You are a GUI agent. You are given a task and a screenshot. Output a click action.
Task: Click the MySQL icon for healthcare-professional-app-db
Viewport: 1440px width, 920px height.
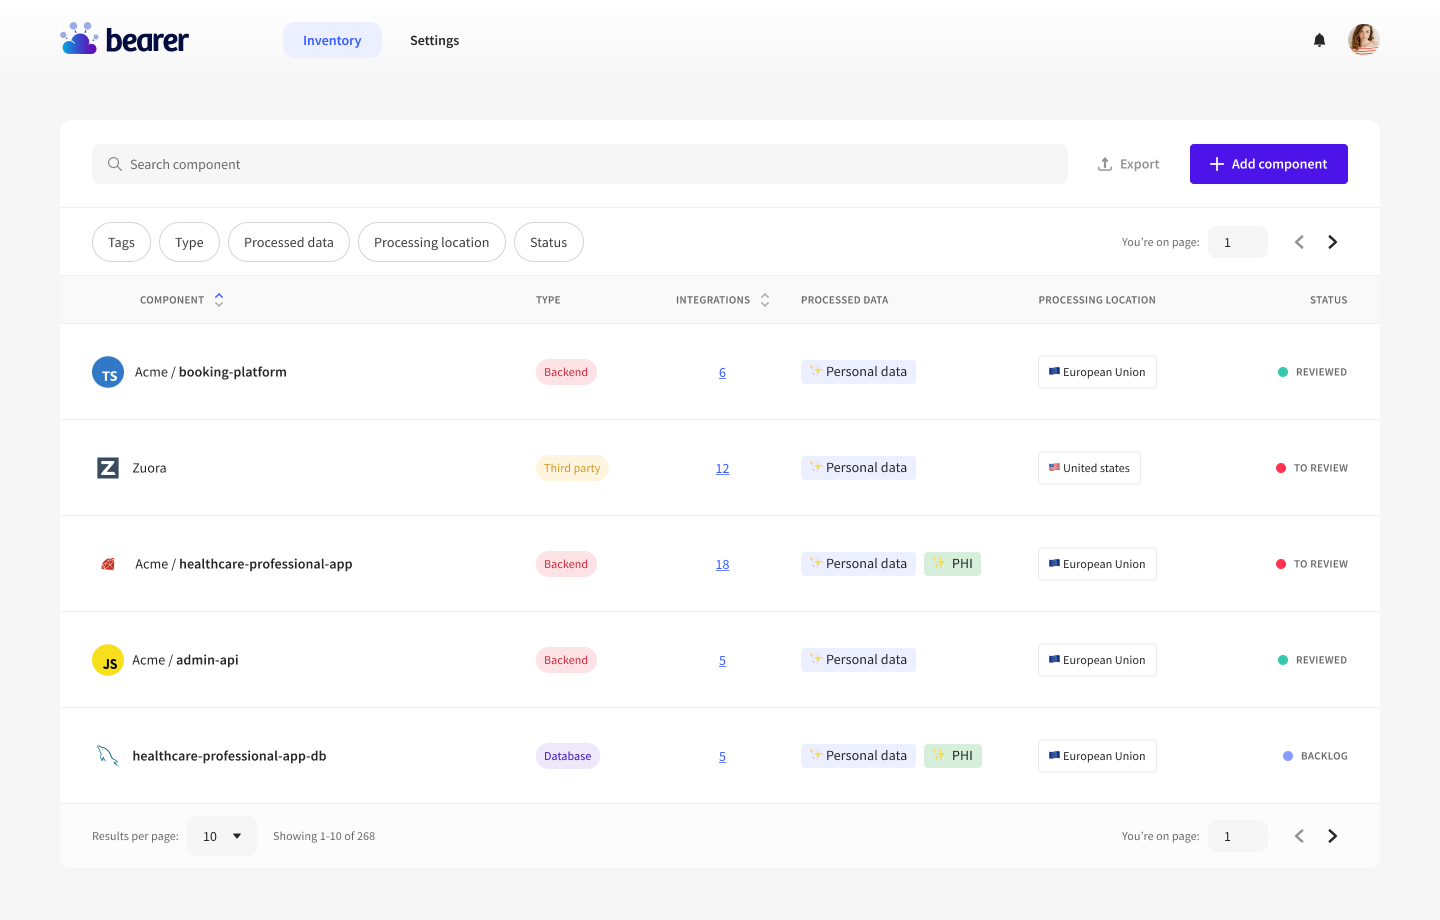108,756
